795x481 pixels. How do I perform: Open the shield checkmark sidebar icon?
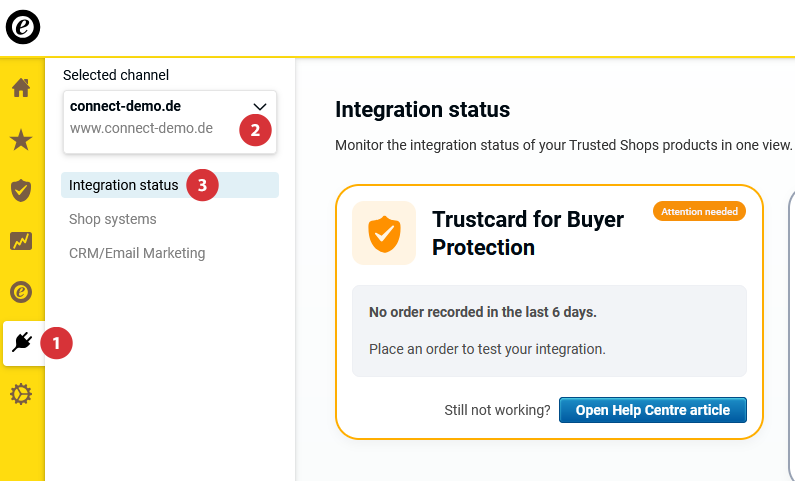pos(21,190)
